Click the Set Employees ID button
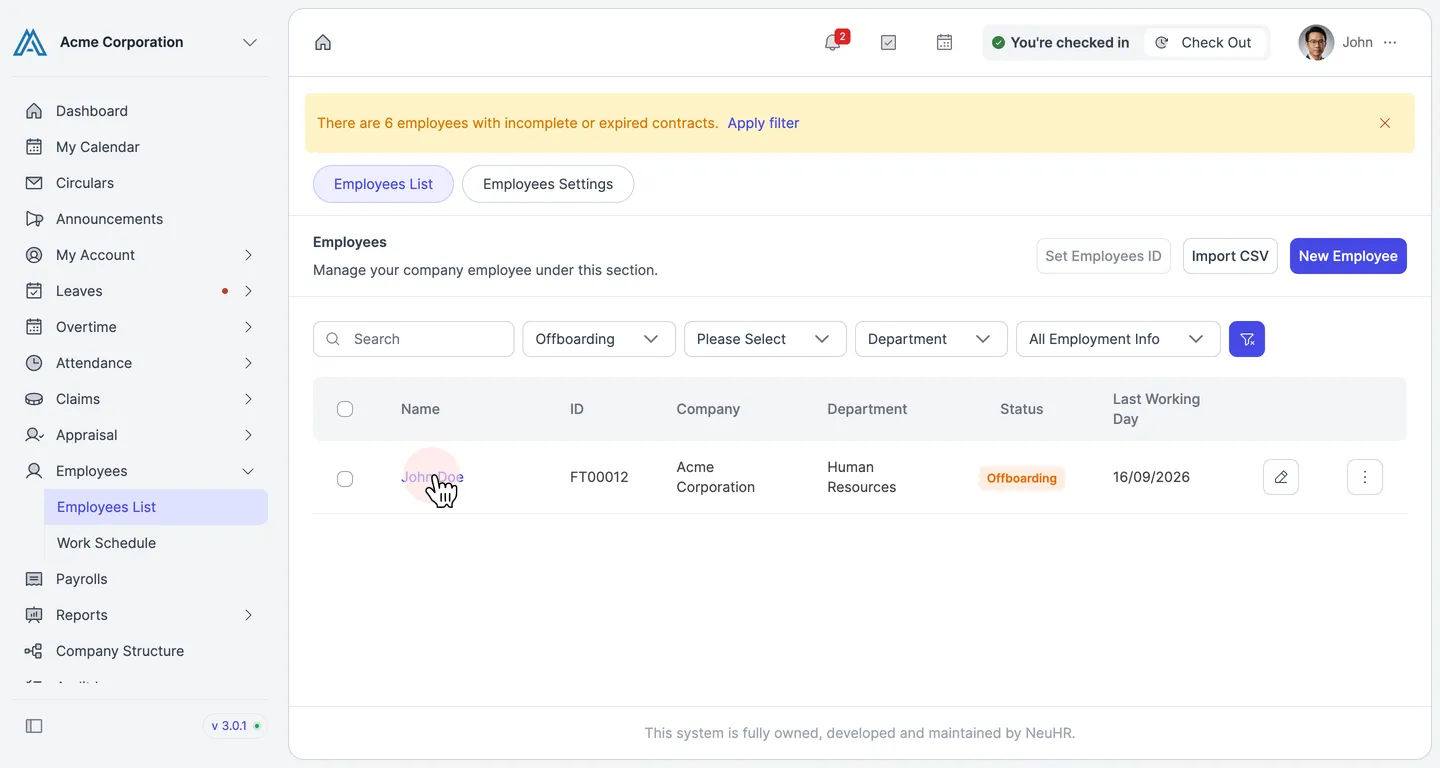Screen dimensions: 1440x768 point(1103,256)
